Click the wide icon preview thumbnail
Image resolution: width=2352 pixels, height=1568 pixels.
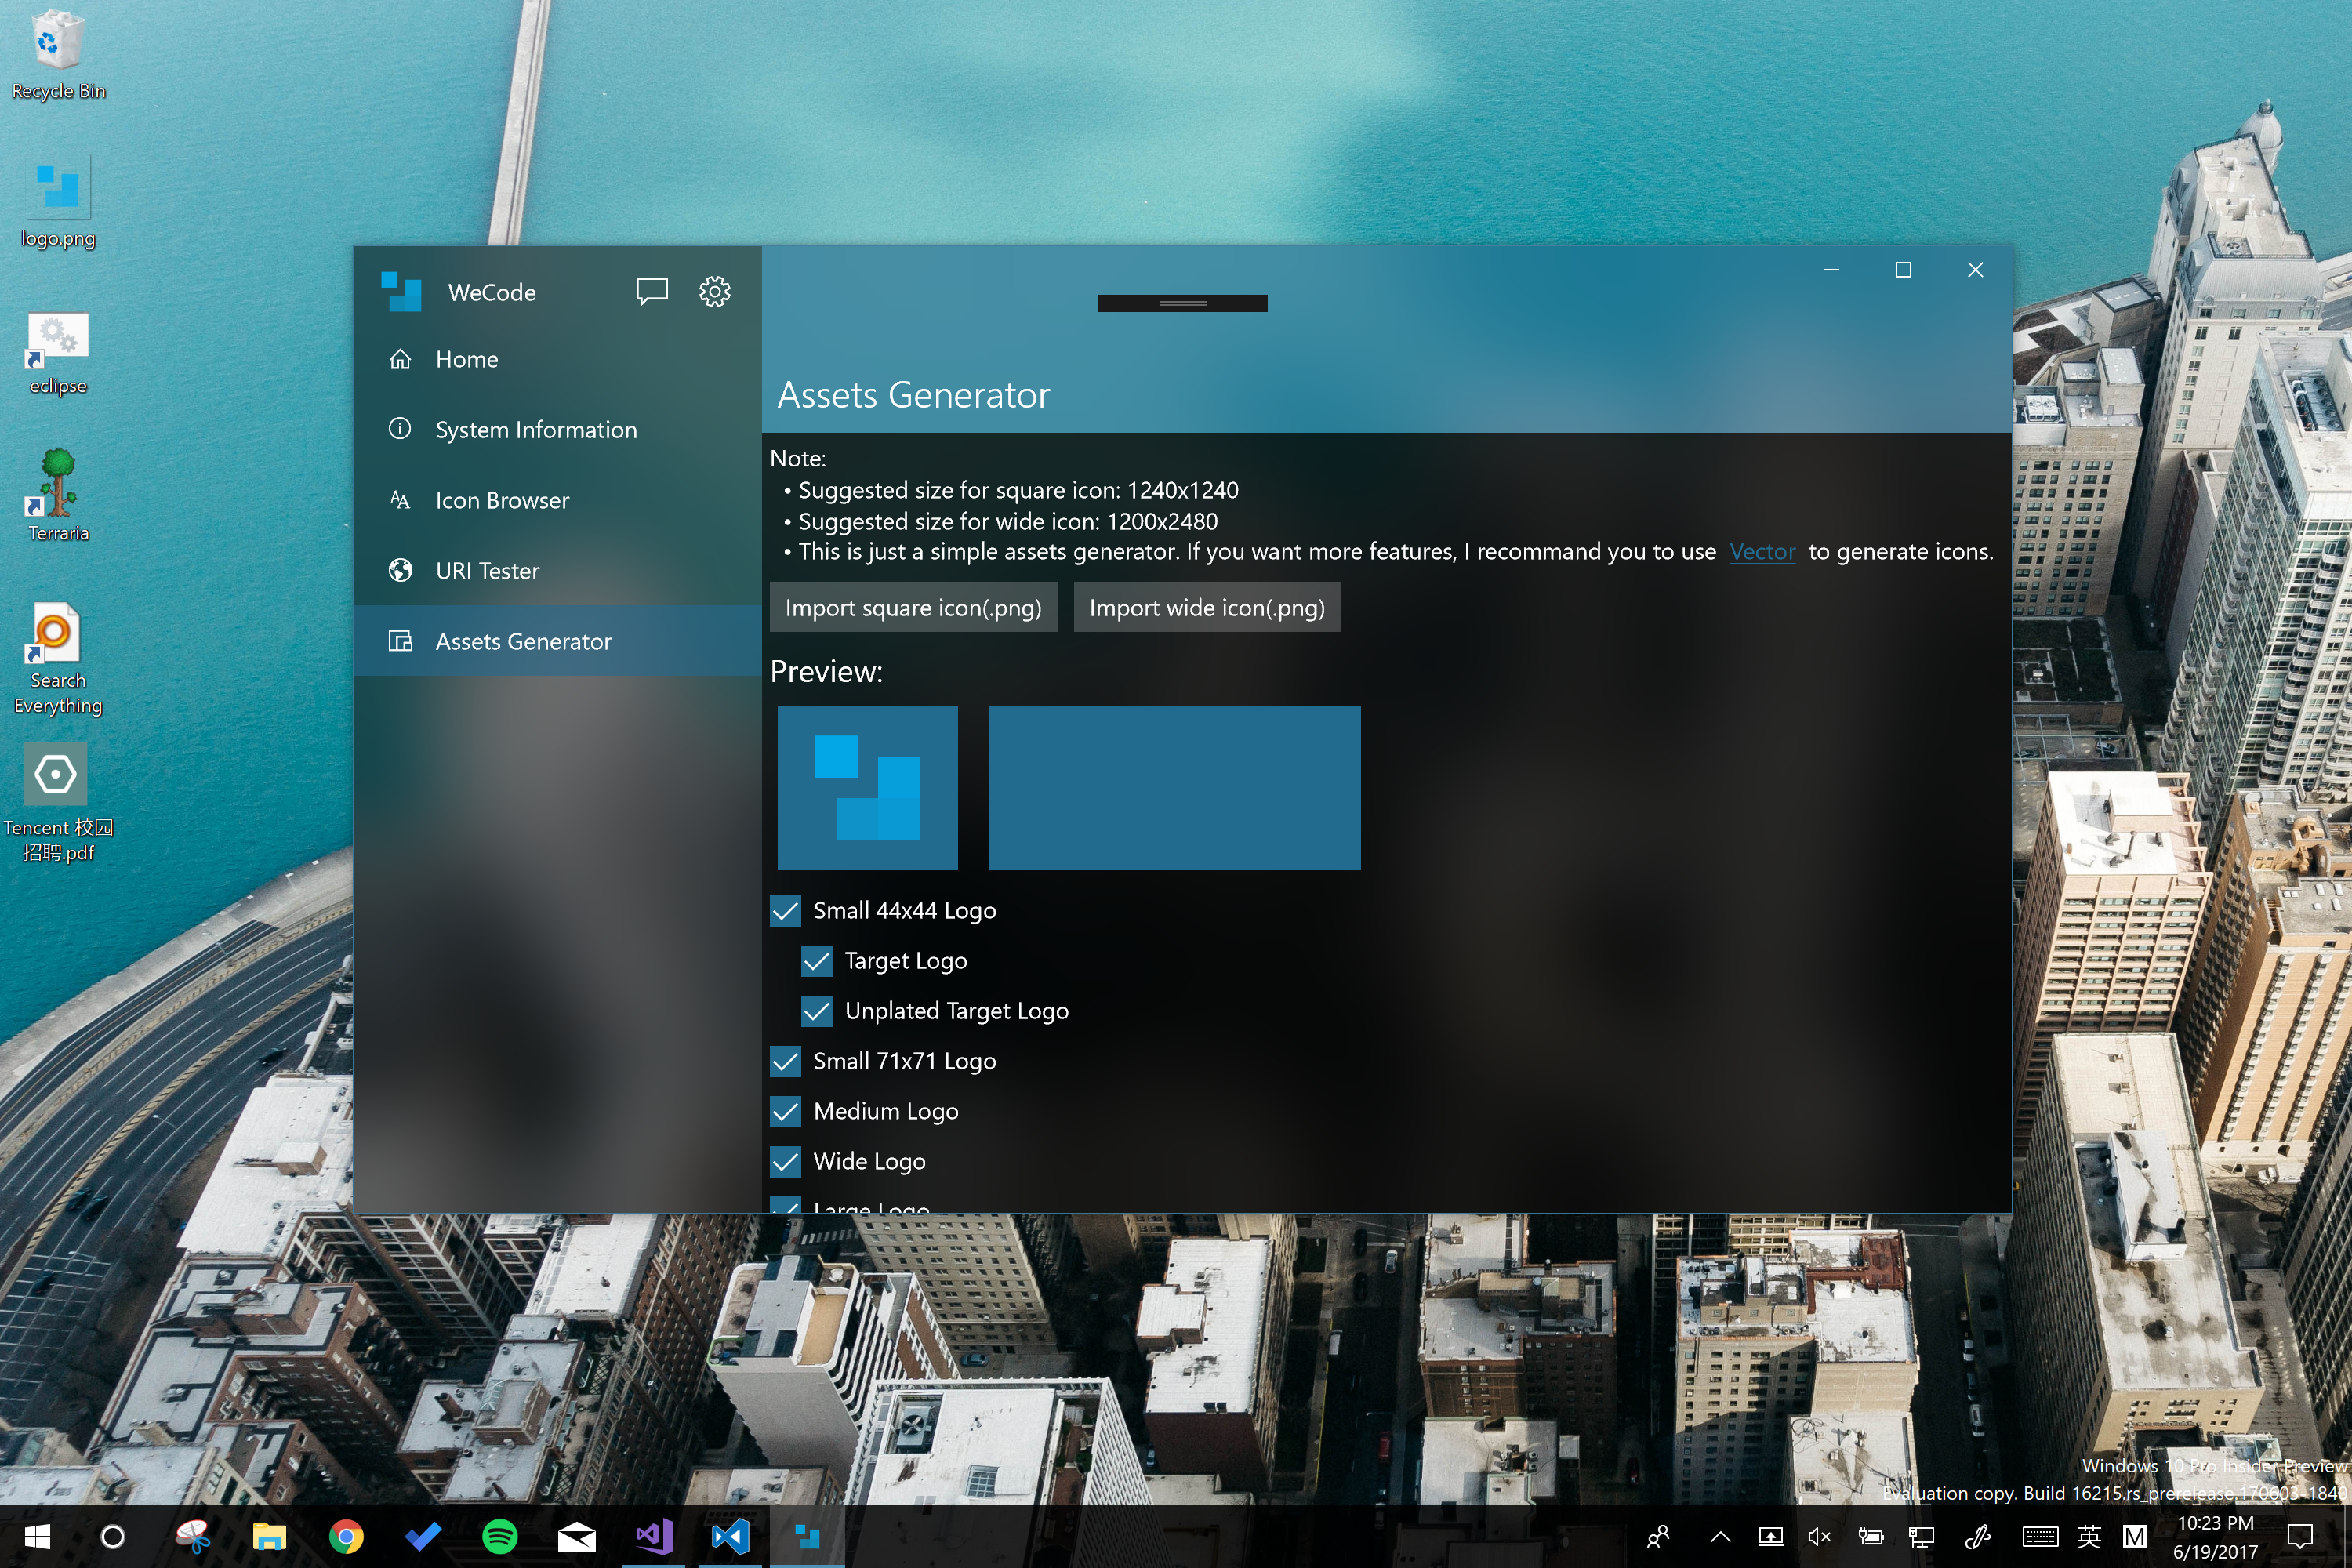[x=1174, y=787]
